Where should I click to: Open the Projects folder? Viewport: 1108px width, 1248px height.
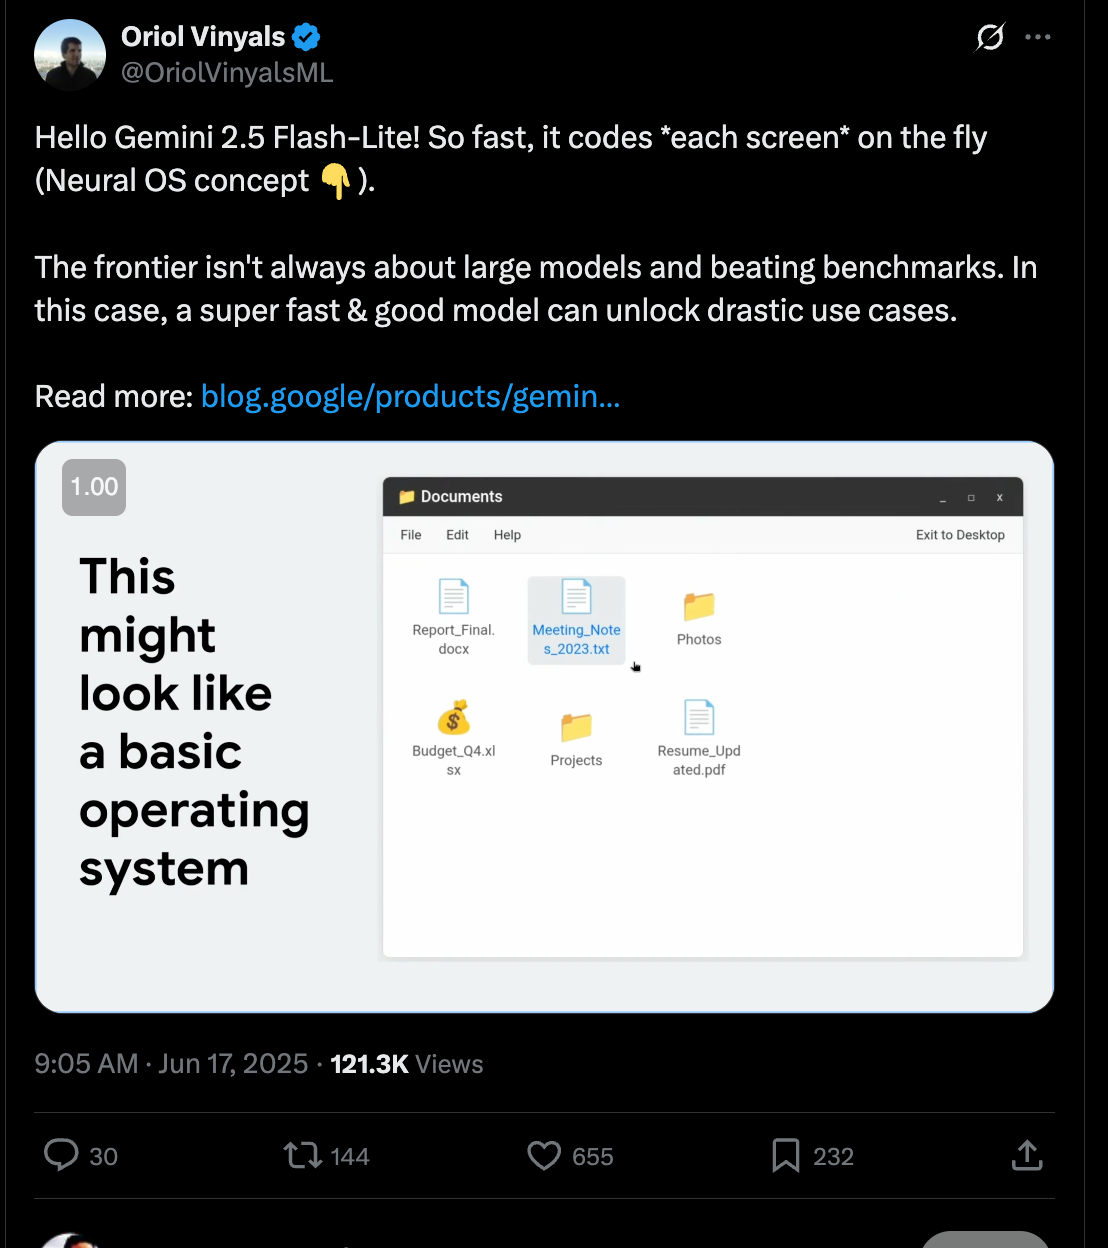[576, 727]
